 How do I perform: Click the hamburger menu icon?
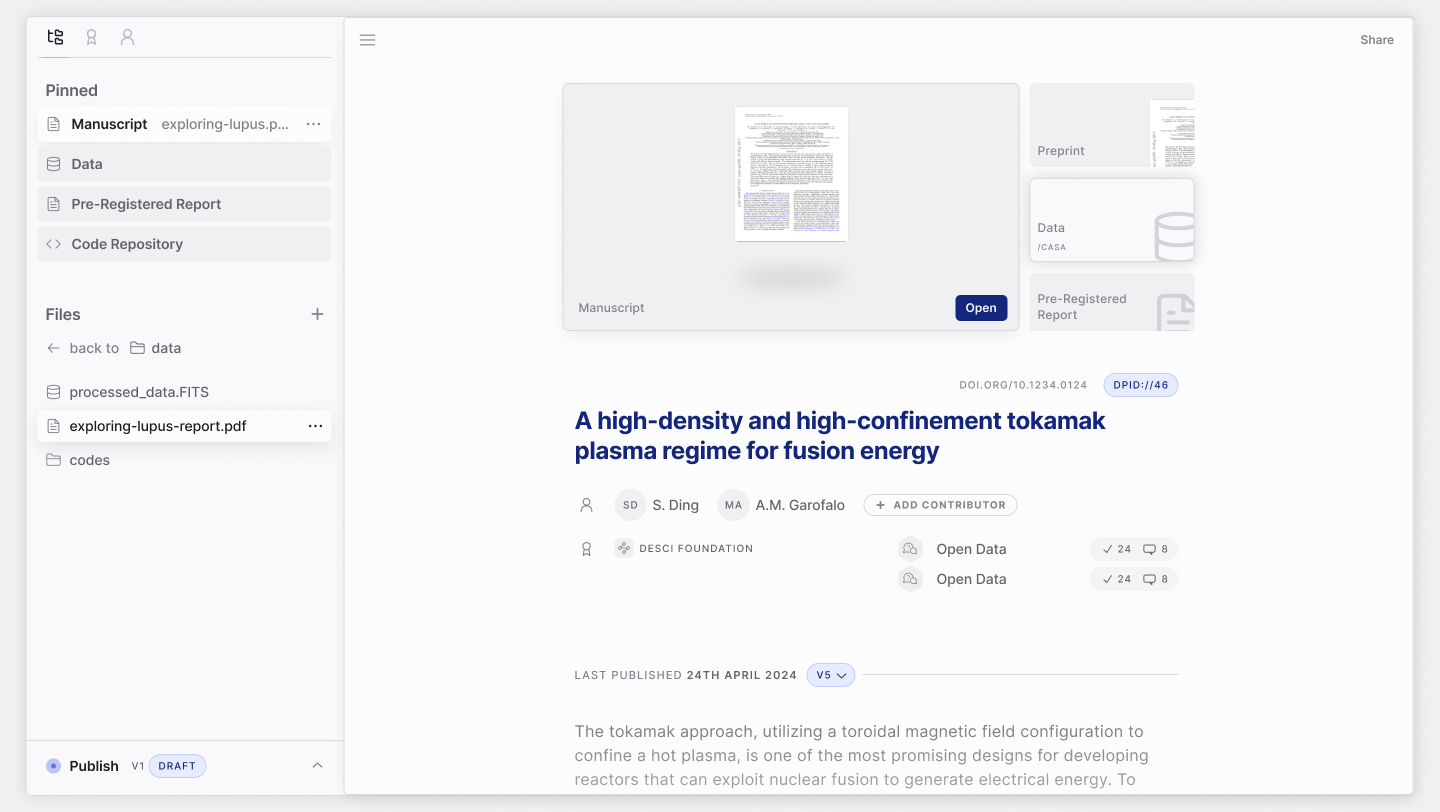[x=367, y=40]
